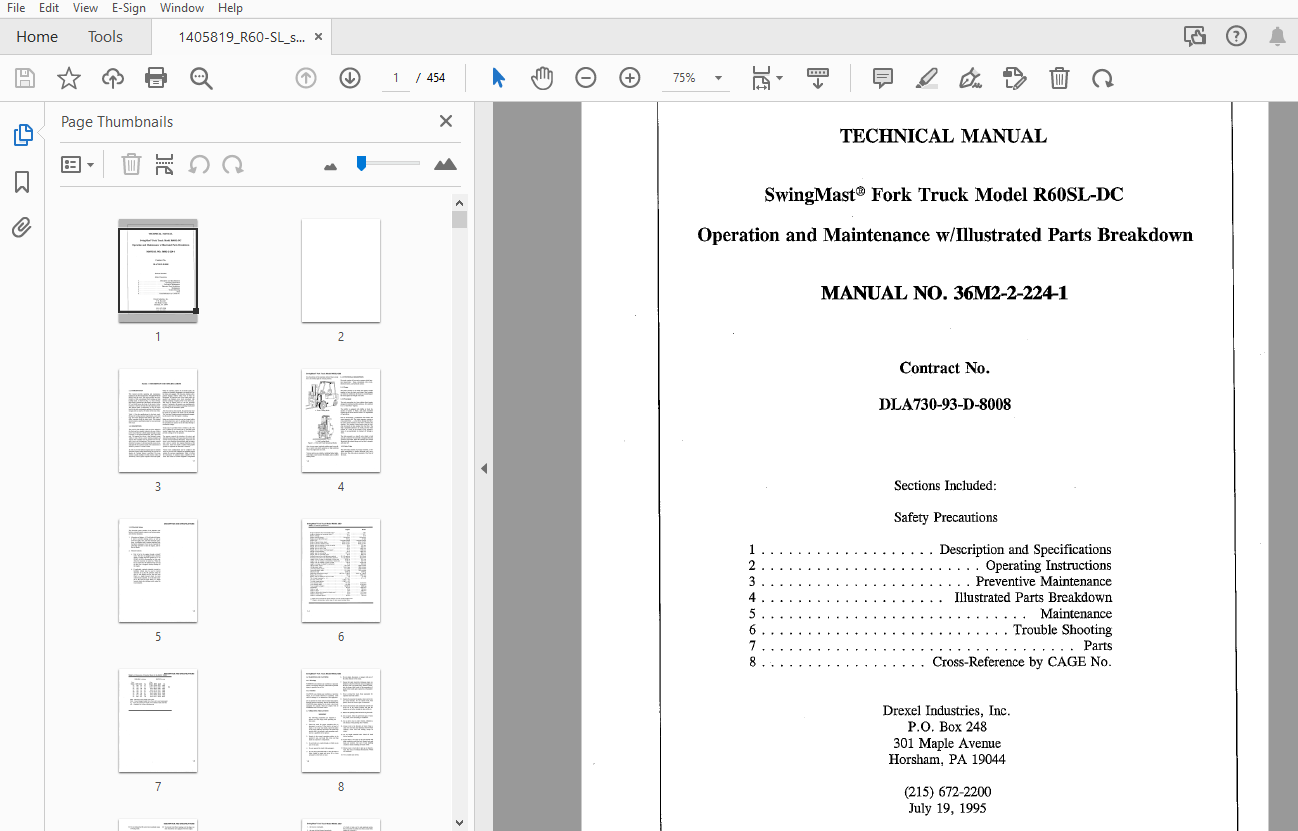This screenshot has height=831, width=1298.
Task: Click the 'MANUAL NO. 36M2-2-224-1' heading text
Action: point(944,293)
